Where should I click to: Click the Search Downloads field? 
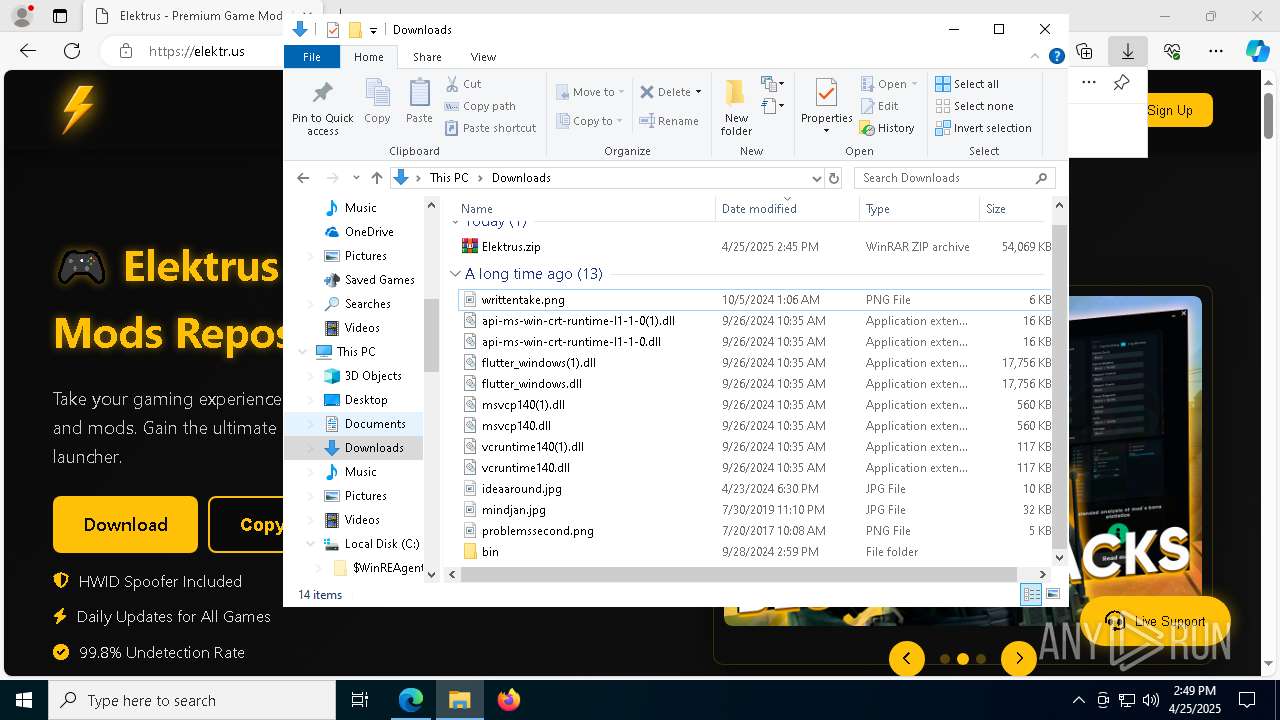[954, 178]
